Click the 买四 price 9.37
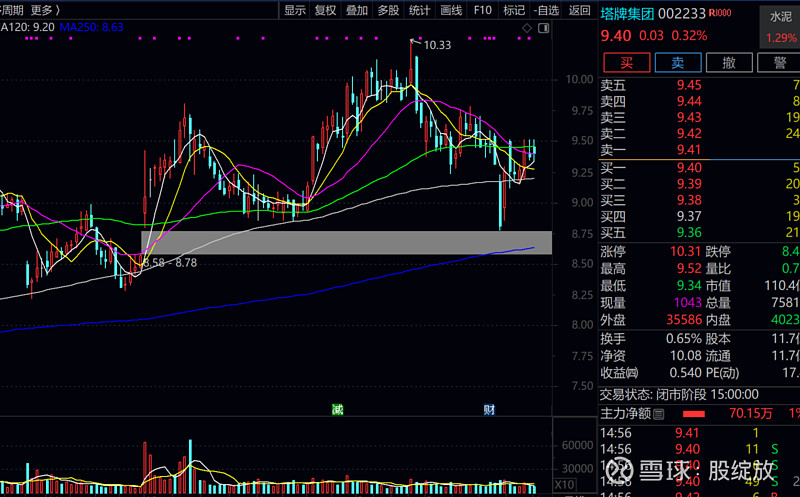The image size is (800, 497). 689,216
